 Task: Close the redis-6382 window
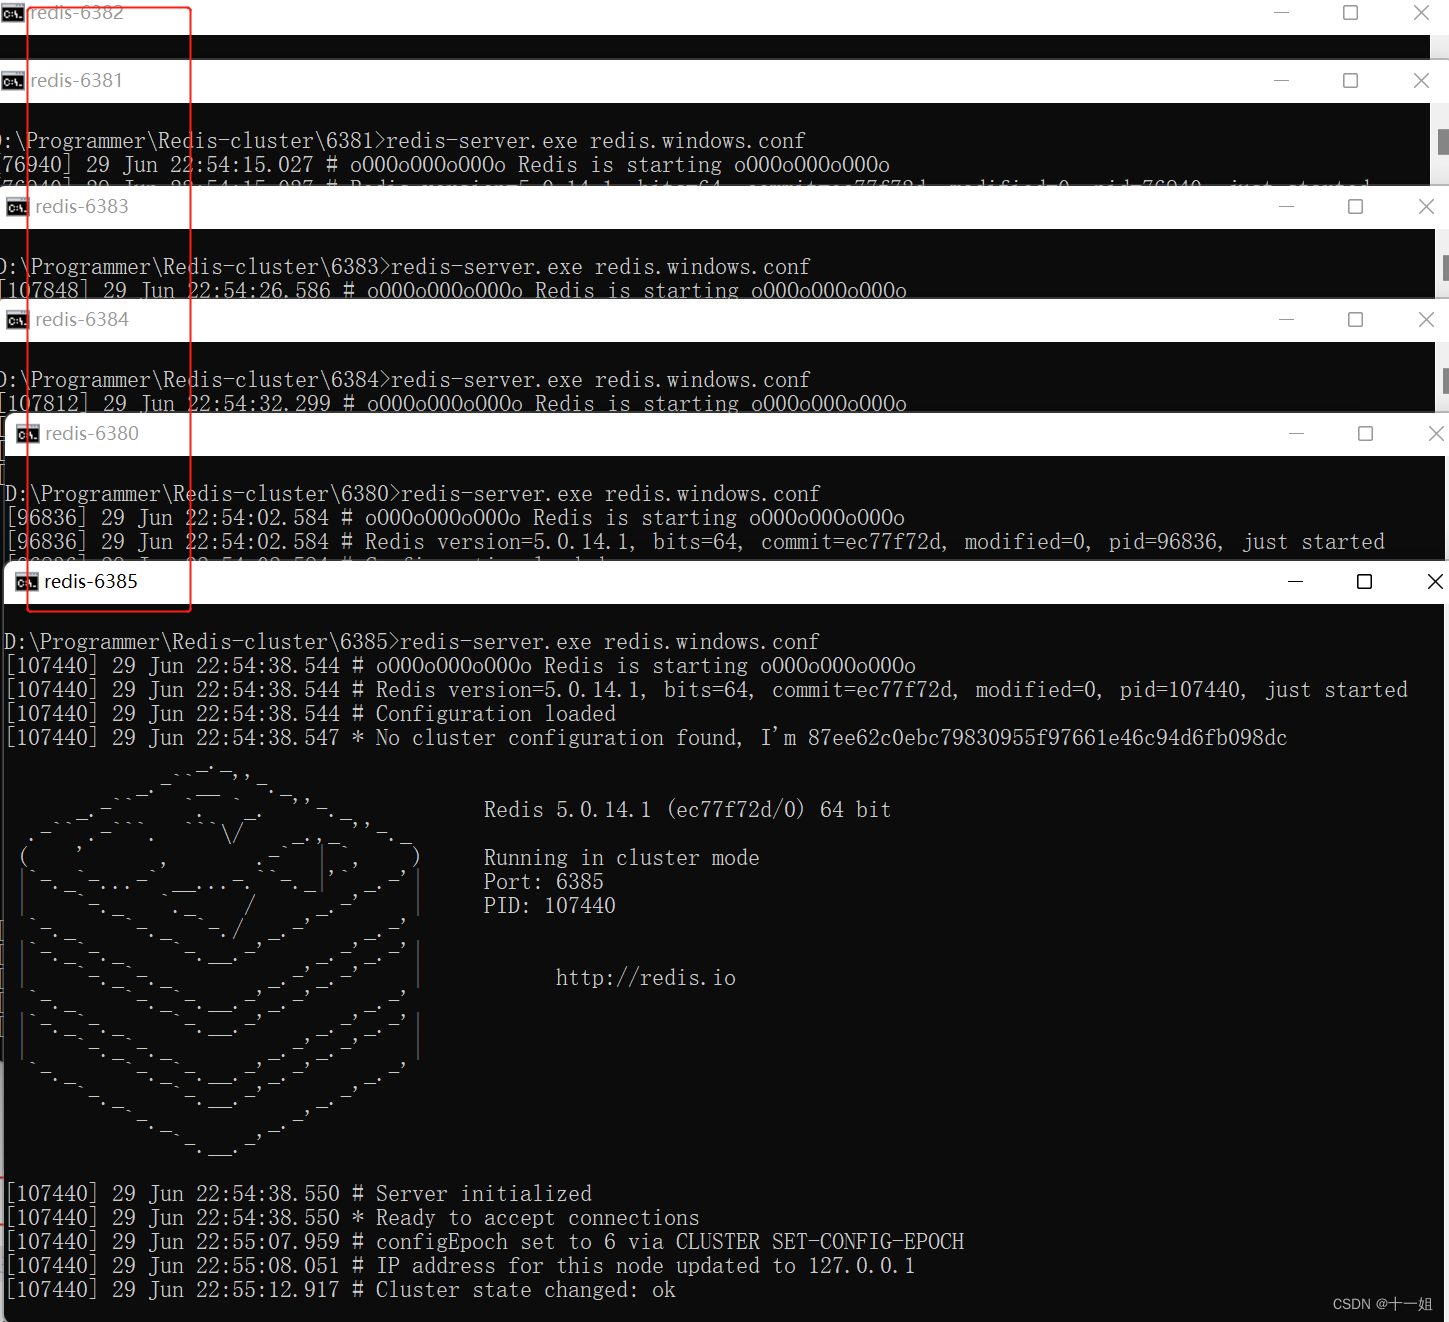(x=1421, y=12)
